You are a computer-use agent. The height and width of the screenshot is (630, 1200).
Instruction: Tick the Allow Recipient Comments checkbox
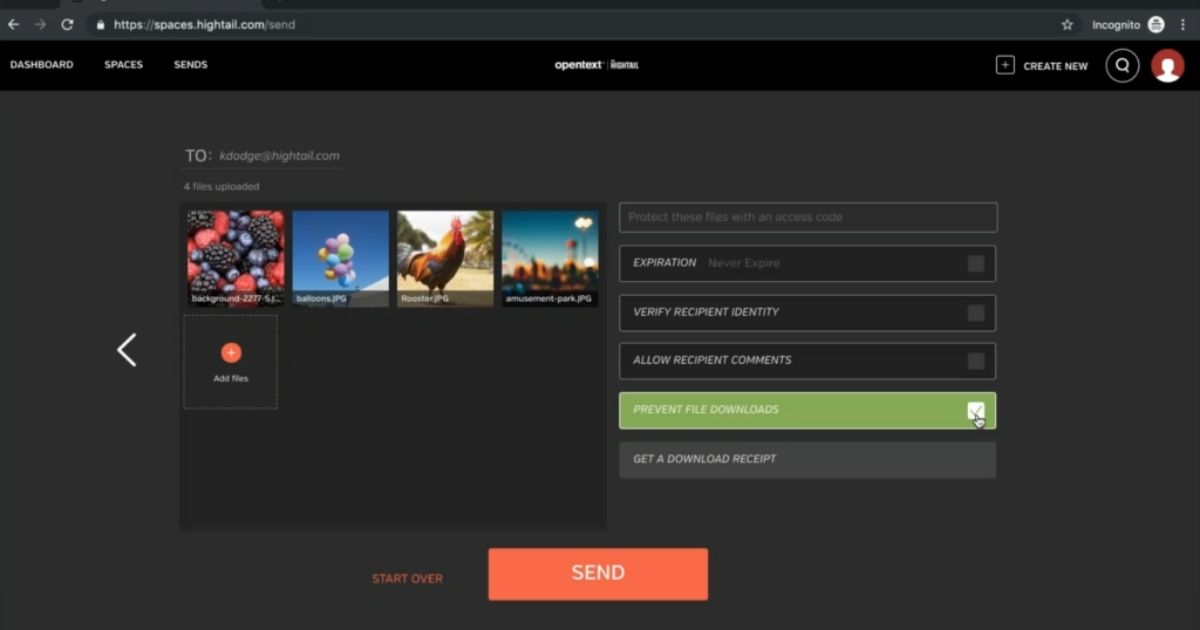[x=975, y=361]
